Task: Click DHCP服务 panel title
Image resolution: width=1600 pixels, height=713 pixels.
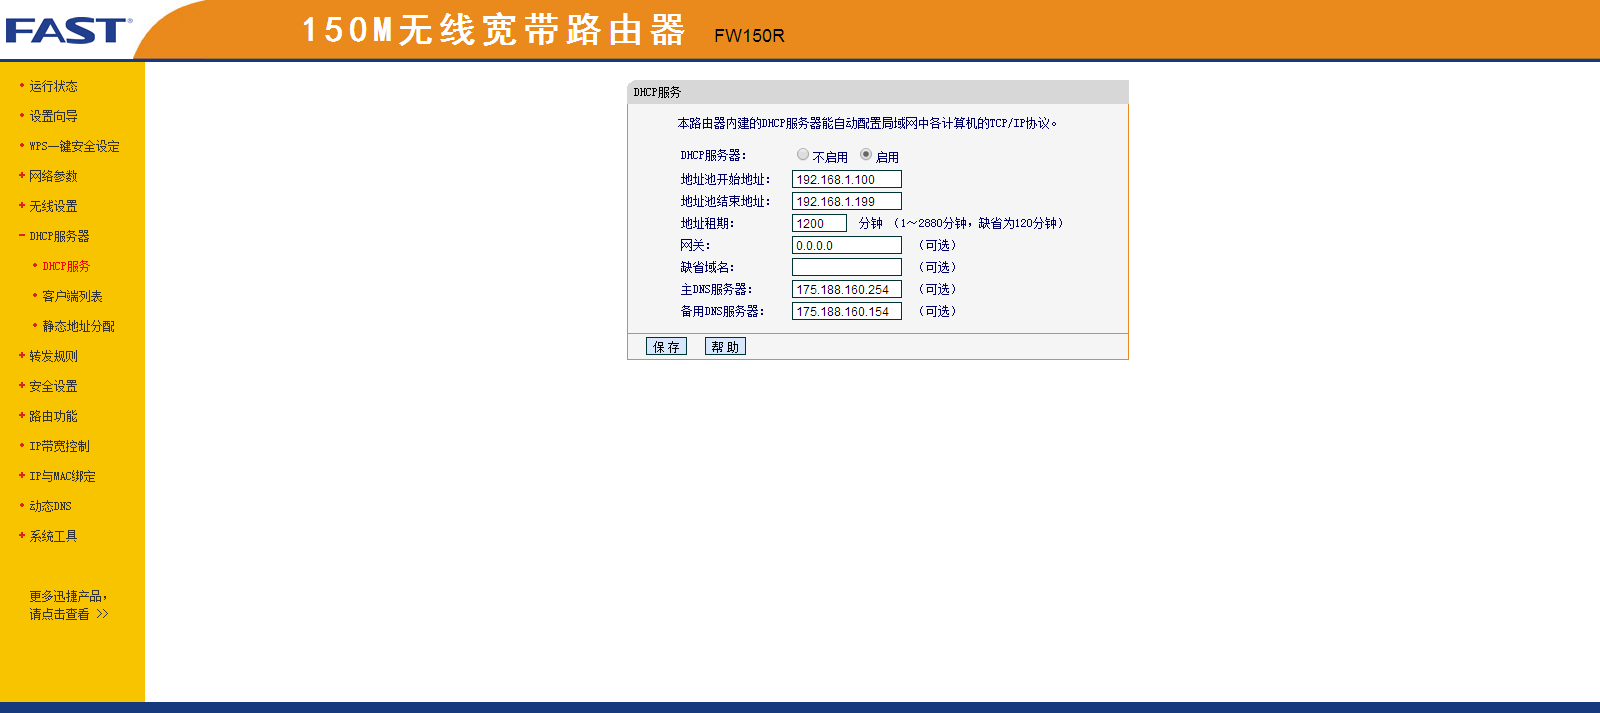Action: pyautogui.click(x=657, y=92)
